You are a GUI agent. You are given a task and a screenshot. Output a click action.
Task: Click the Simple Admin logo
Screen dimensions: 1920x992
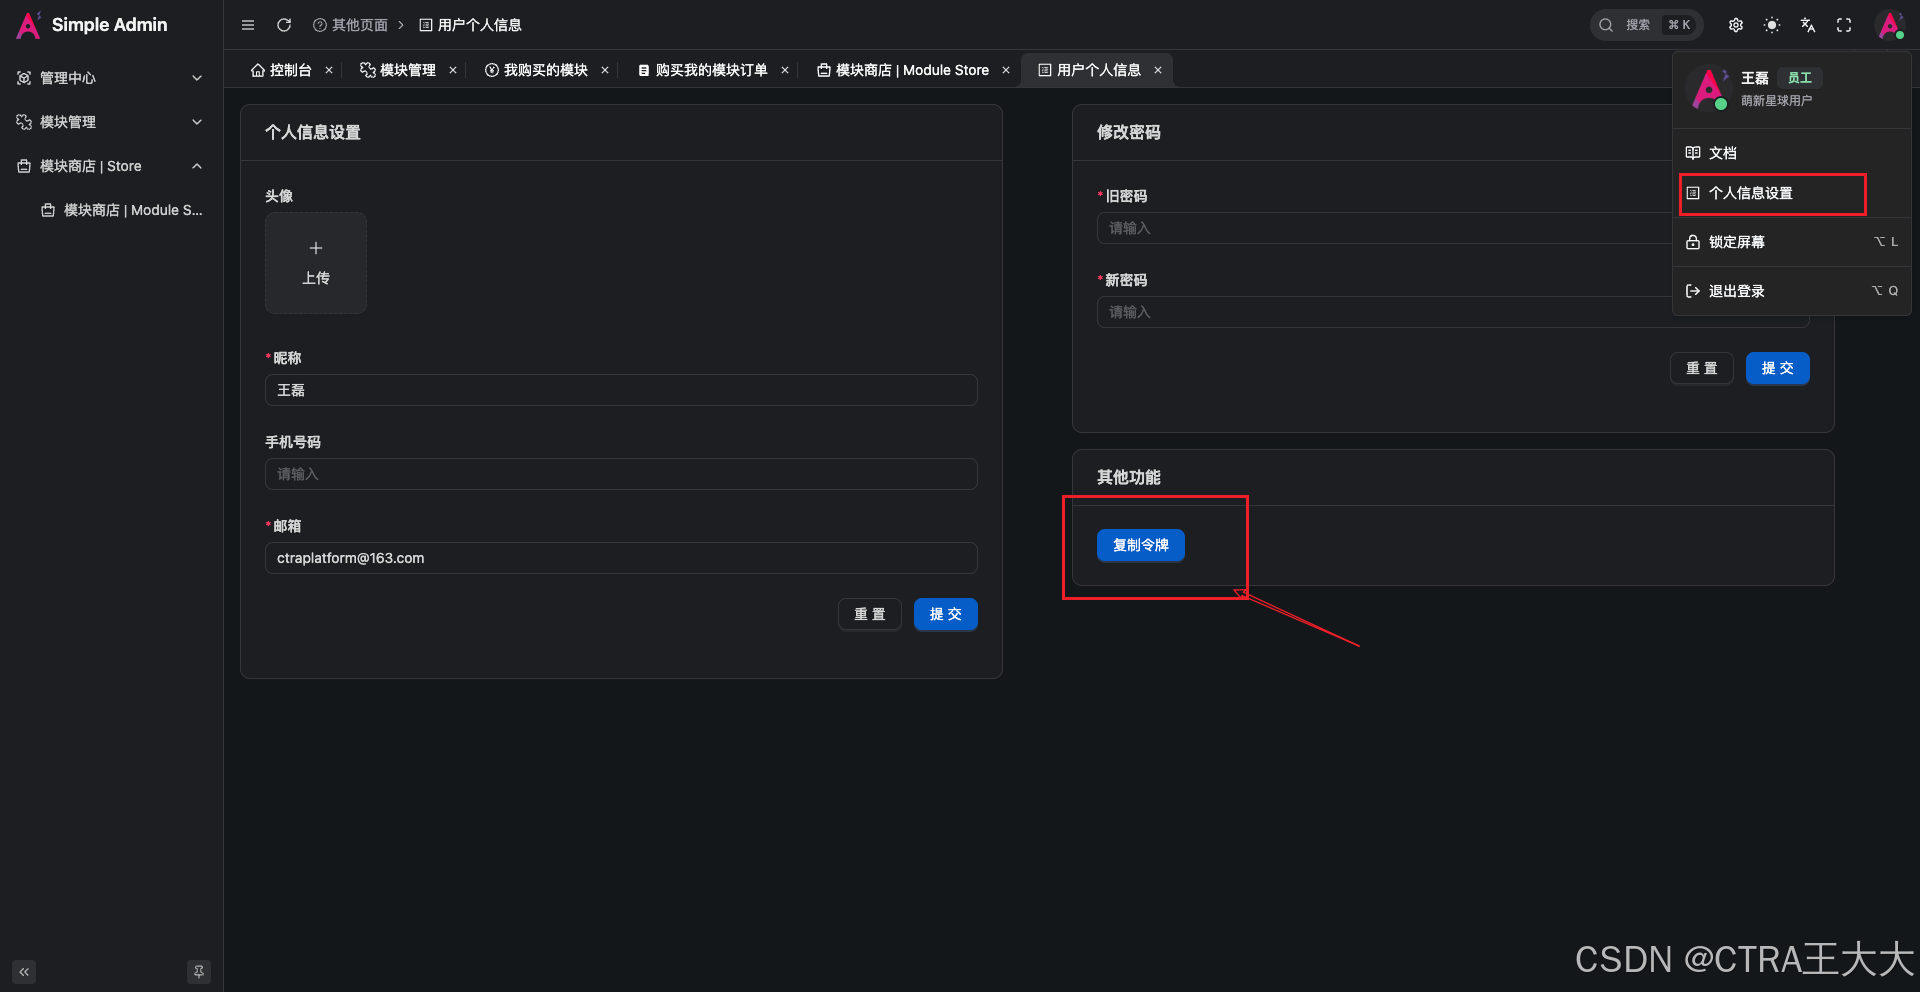92,25
